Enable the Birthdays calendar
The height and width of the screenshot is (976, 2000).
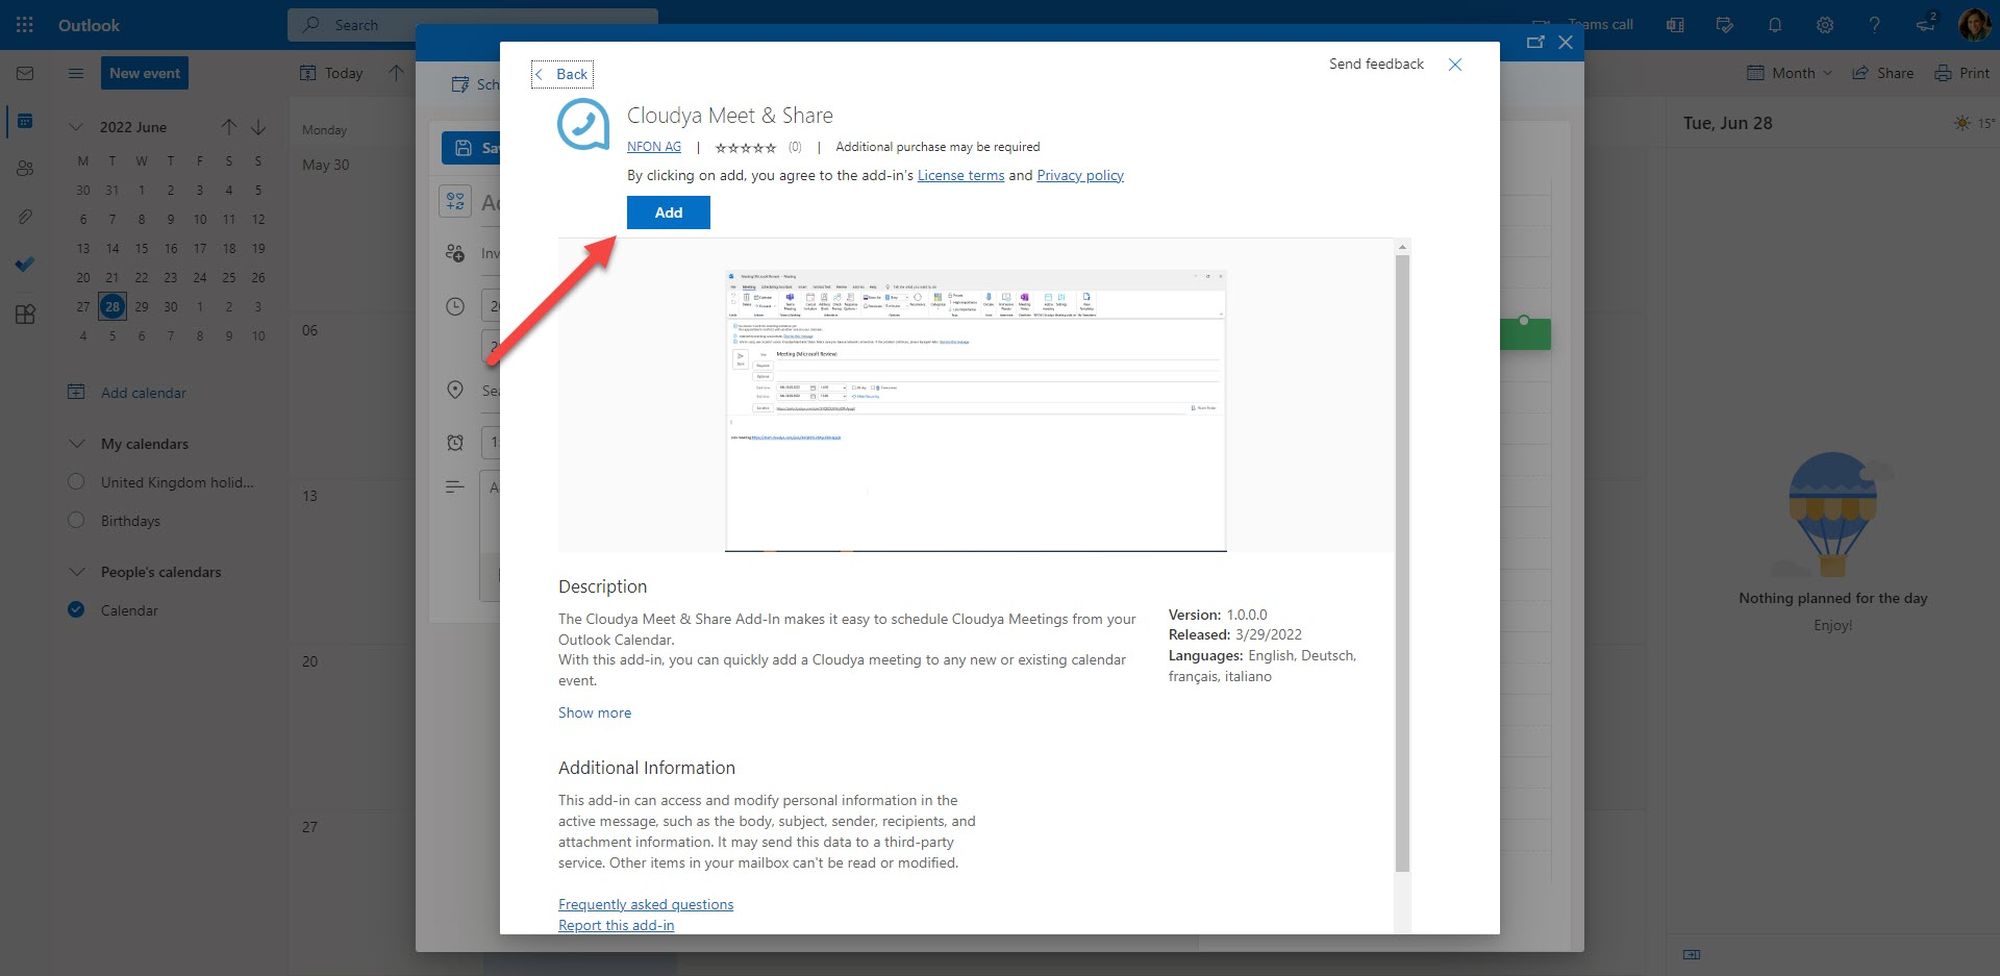(x=76, y=520)
